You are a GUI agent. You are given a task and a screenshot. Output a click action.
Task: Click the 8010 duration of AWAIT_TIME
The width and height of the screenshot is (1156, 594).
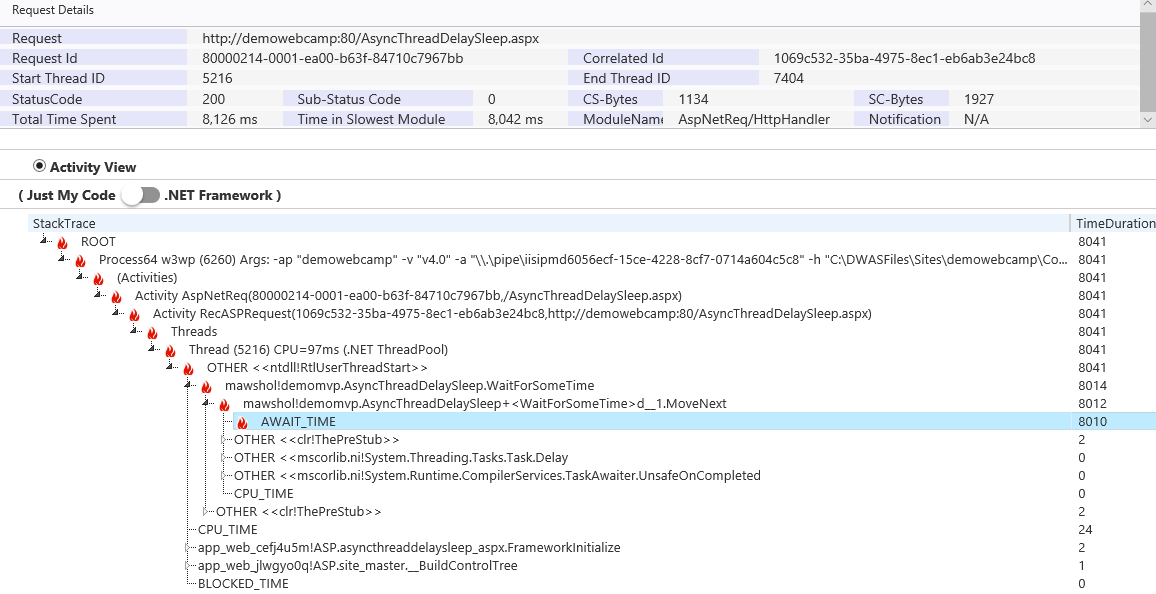tap(1093, 422)
